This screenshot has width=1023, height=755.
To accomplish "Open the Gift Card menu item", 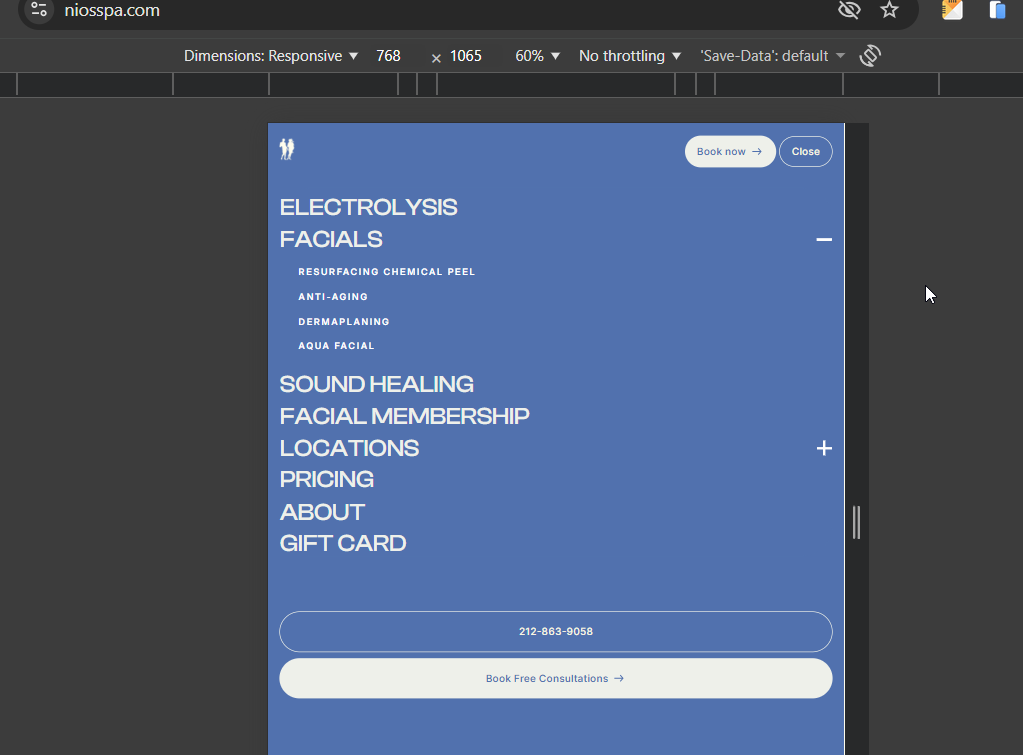I will (x=343, y=544).
